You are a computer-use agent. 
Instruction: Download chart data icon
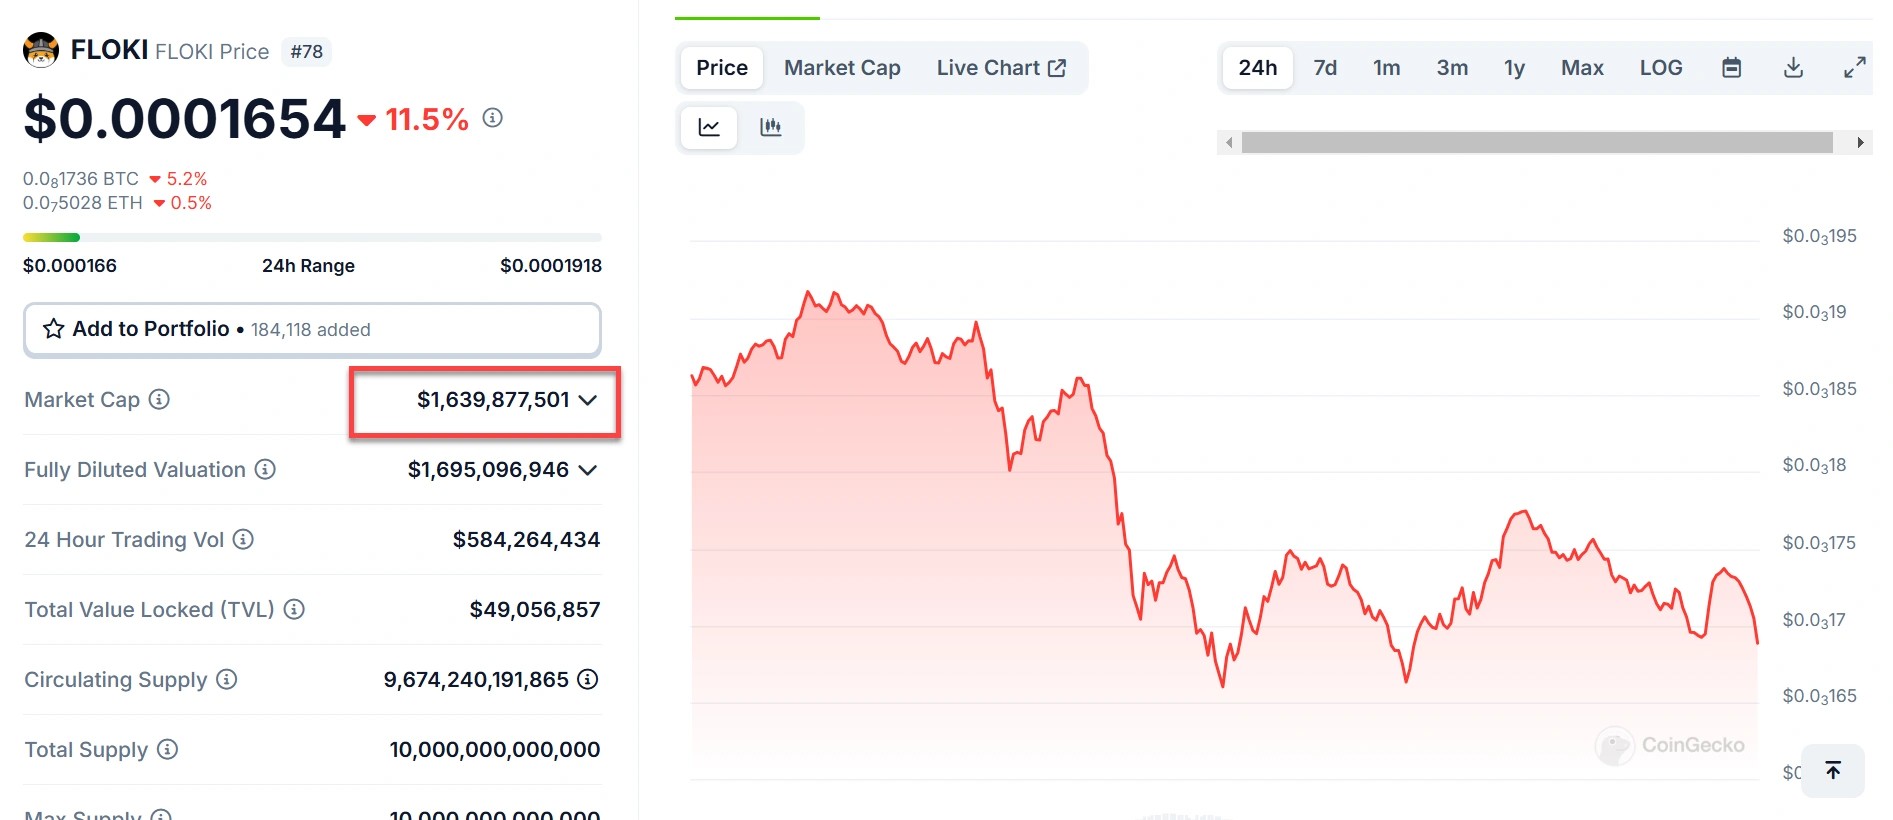(x=1793, y=68)
